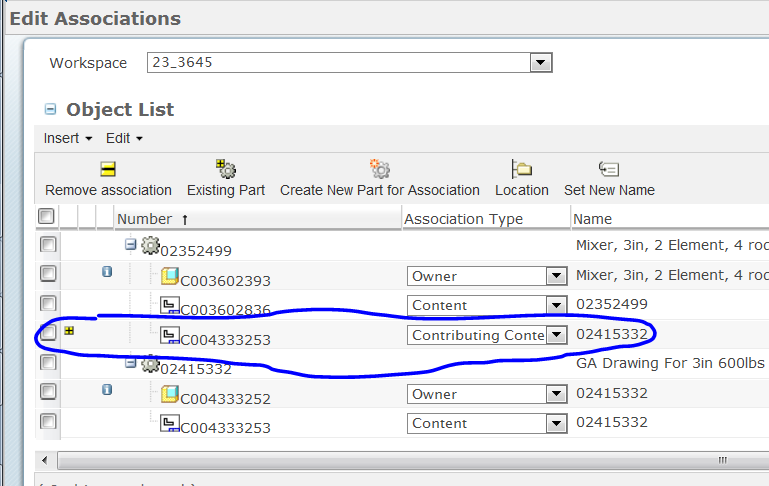Open the Owner dropdown for C004333252
The image size is (769, 486).
[557, 394]
